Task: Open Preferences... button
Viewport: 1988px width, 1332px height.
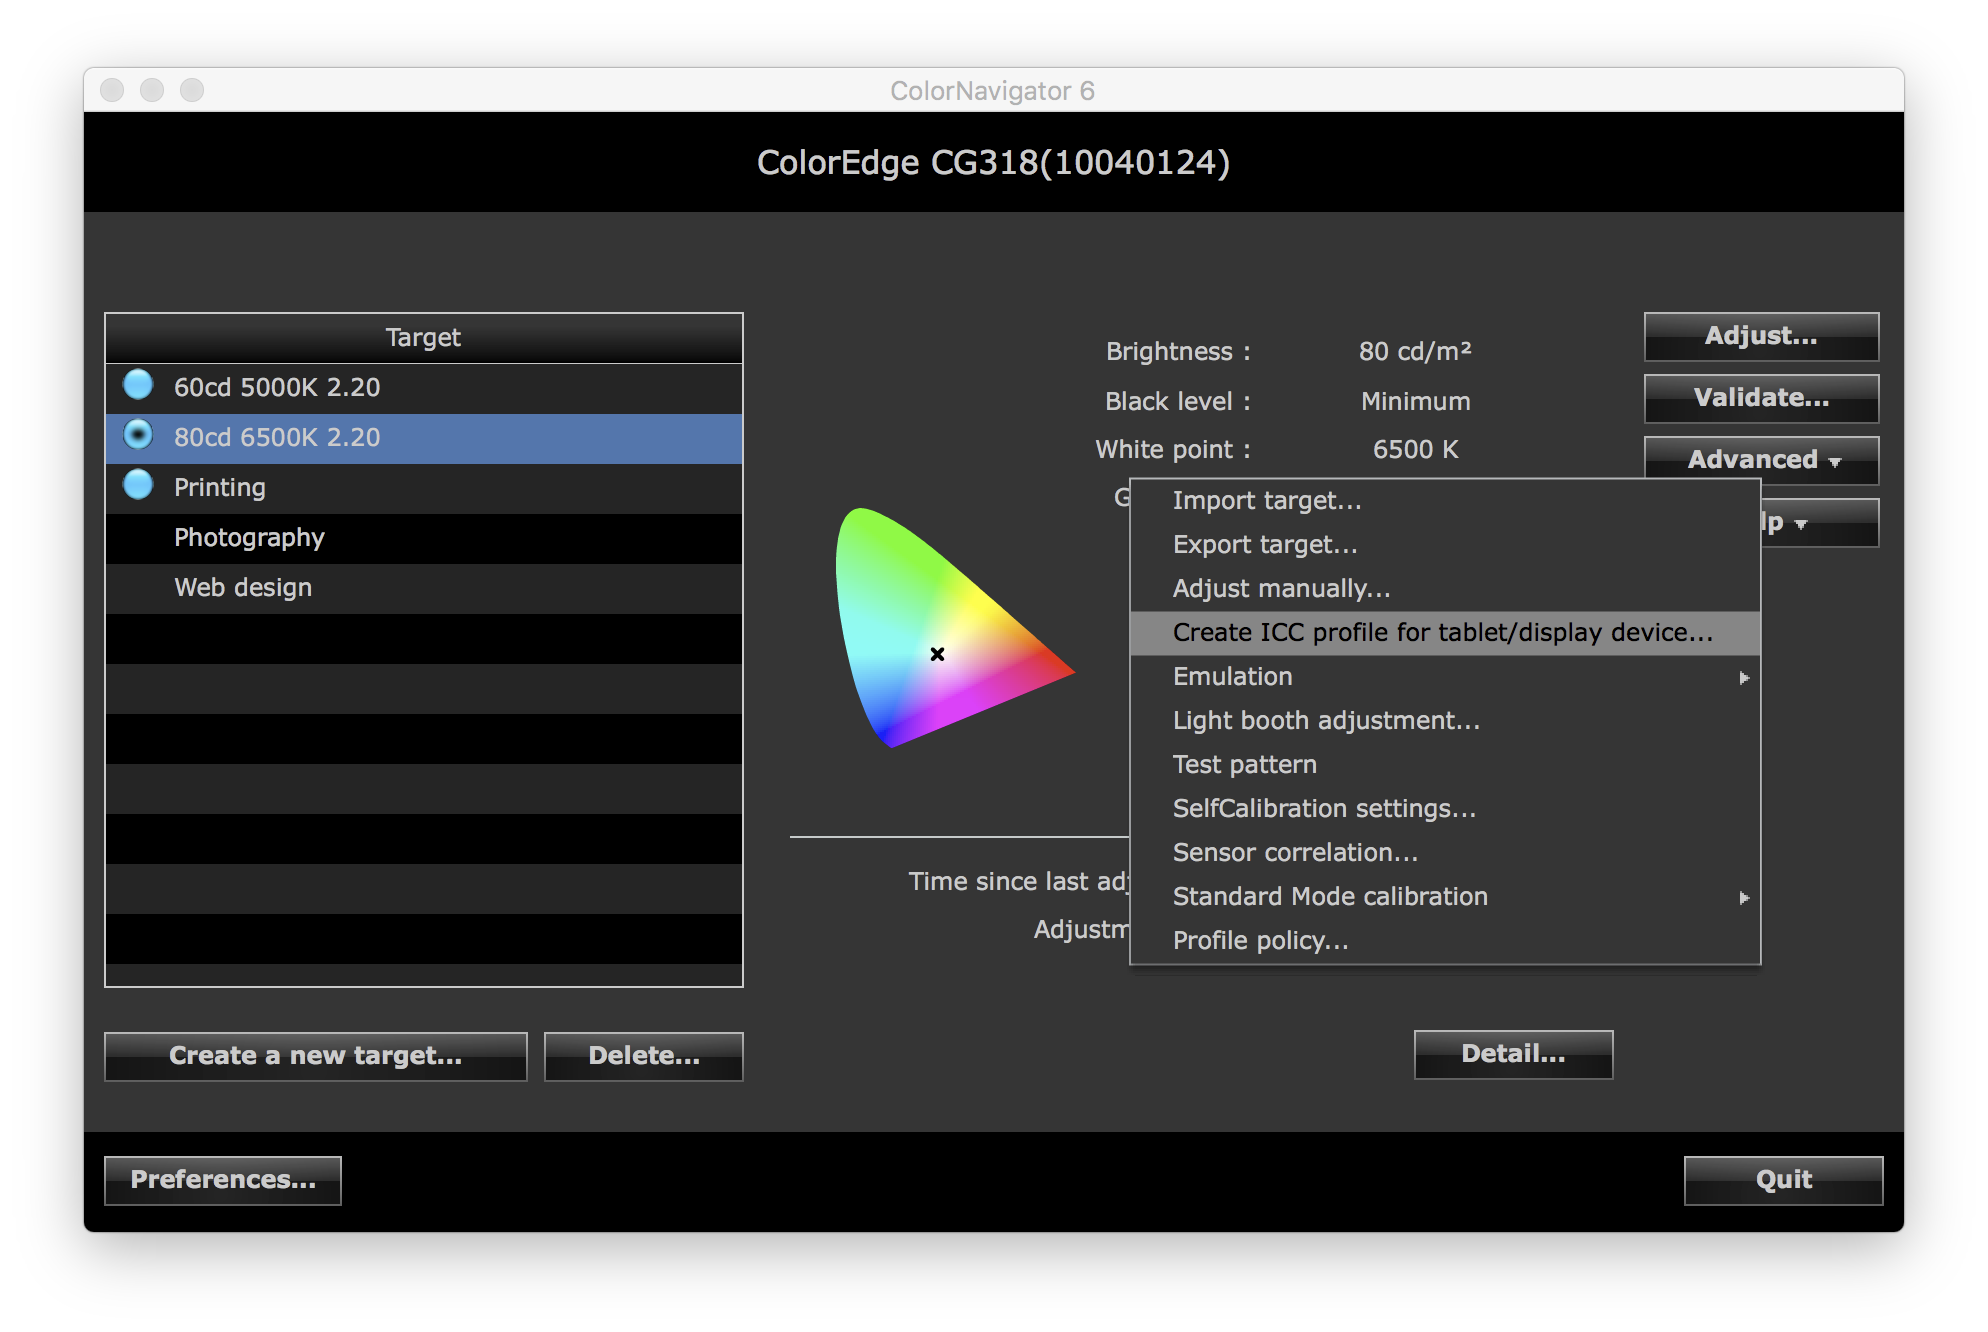Action: 223,1180
